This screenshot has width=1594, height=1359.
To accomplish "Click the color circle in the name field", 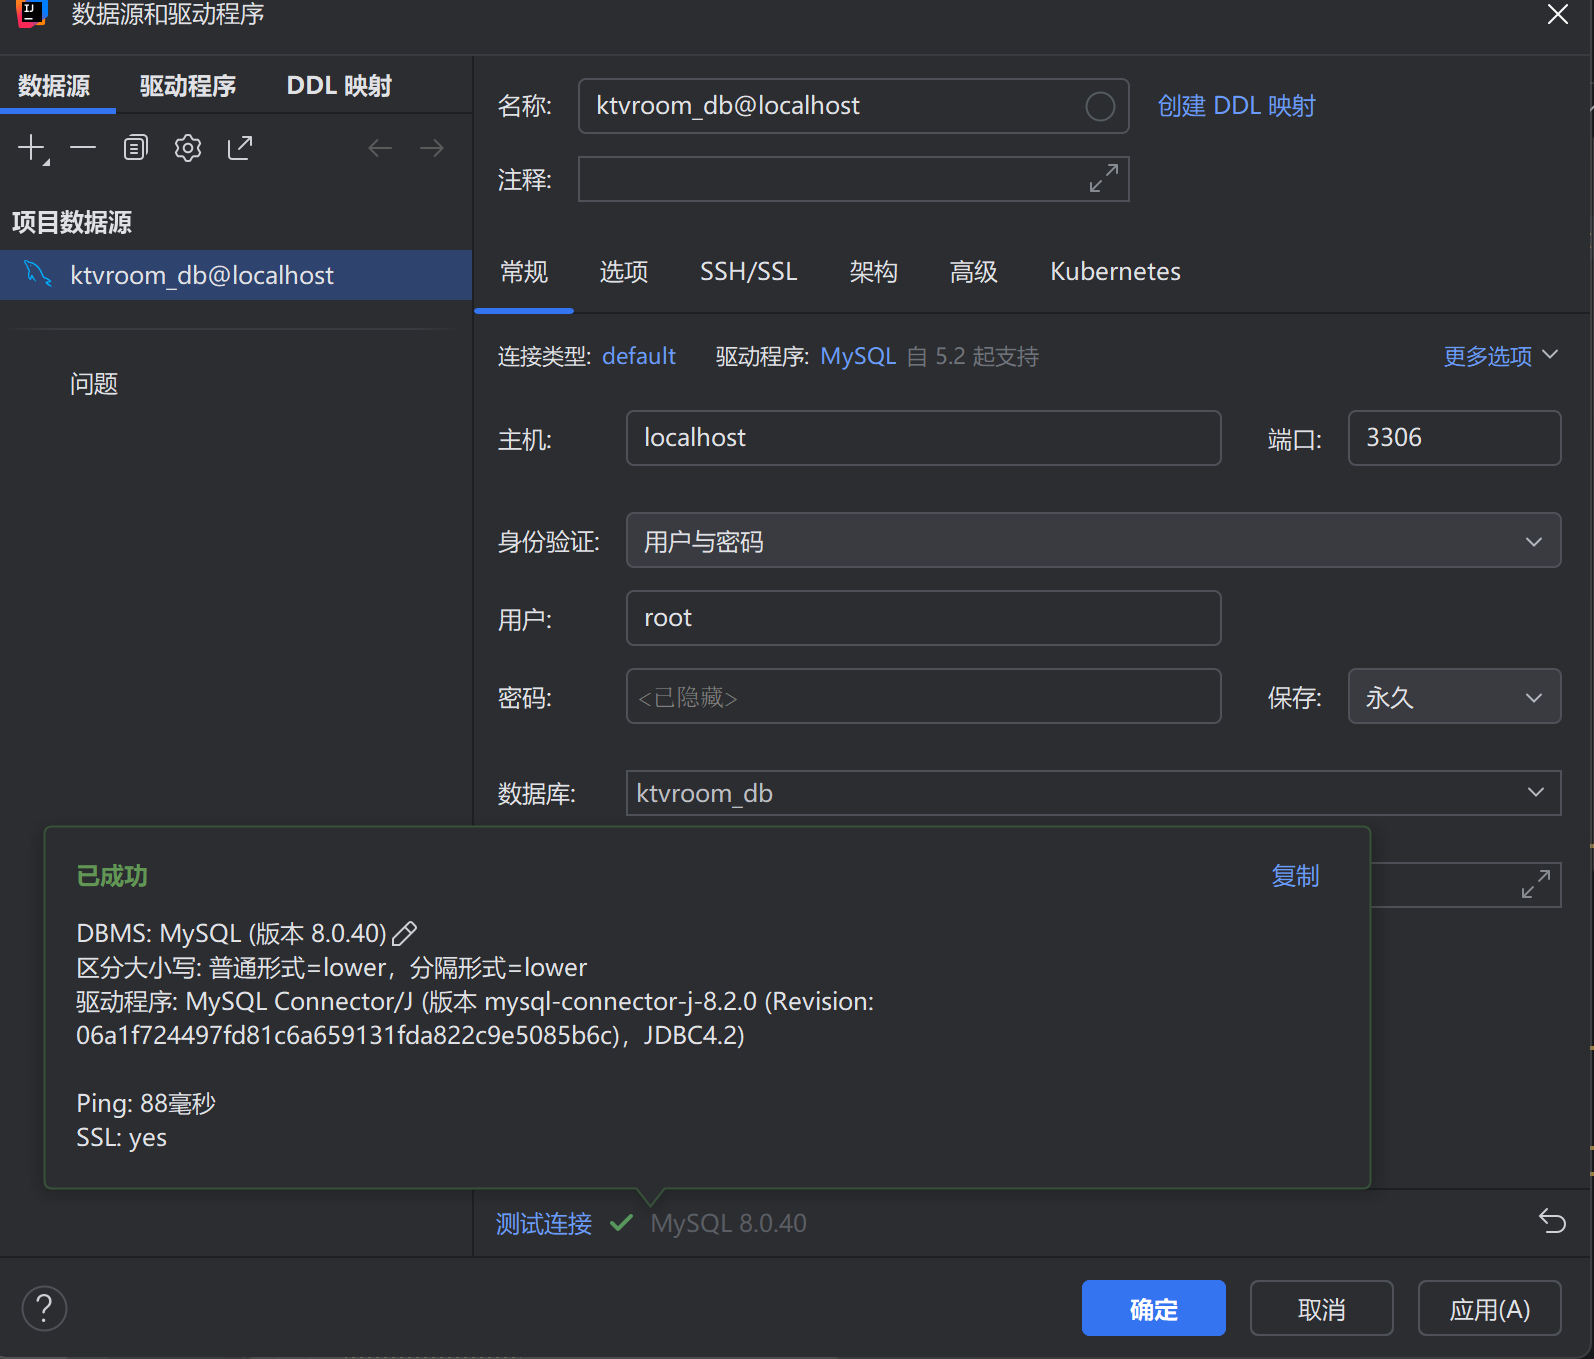I will [x=1100, y=106].
